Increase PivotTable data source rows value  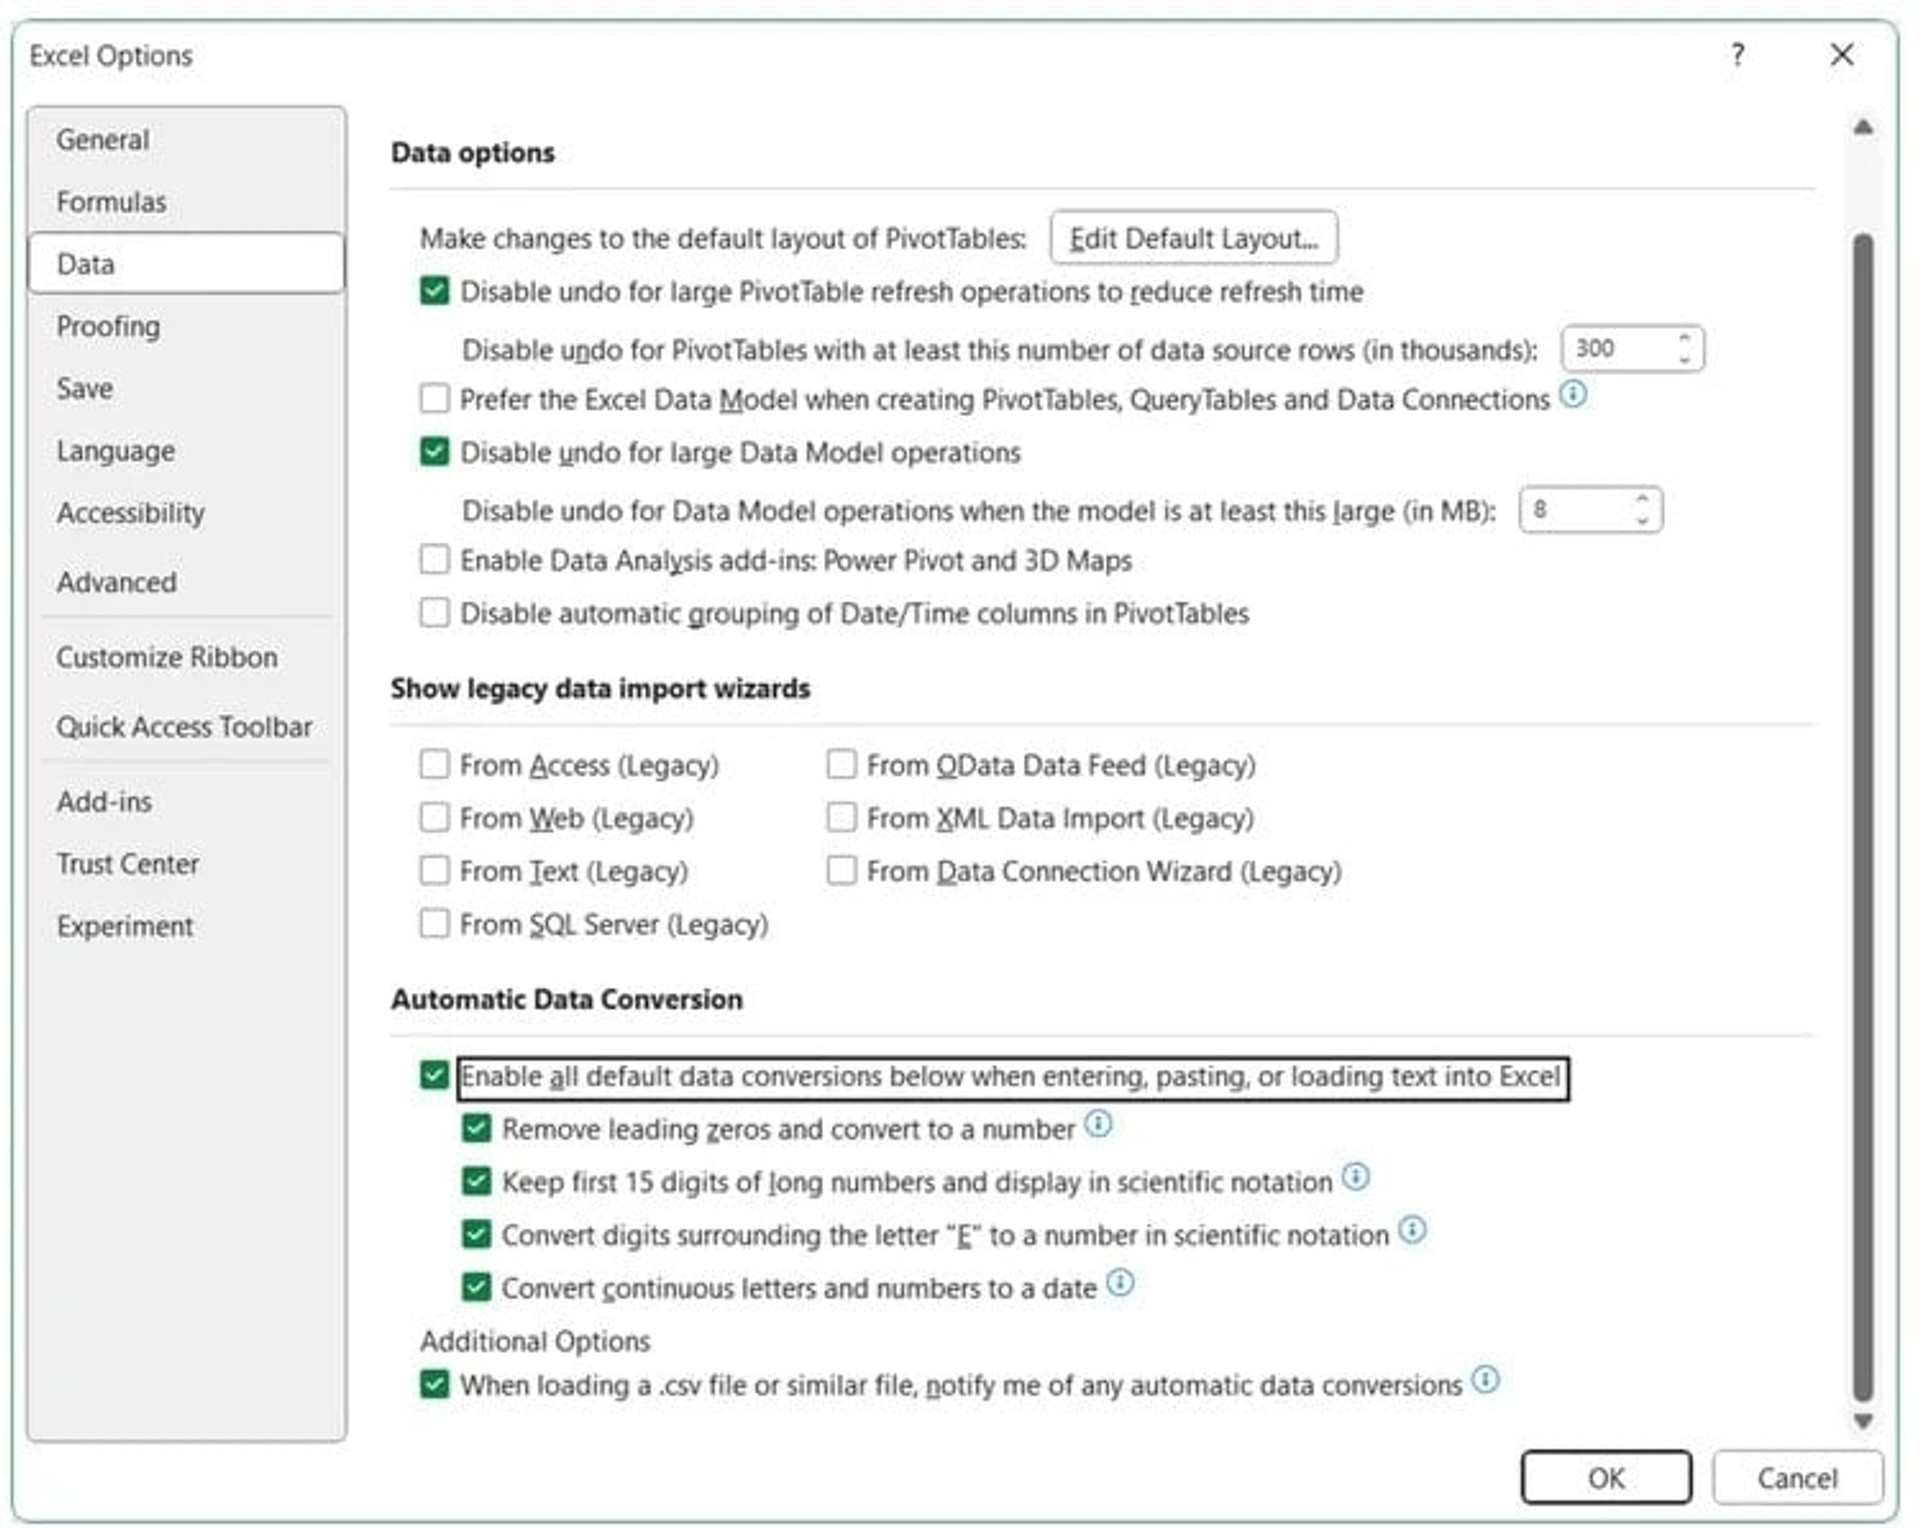1685,338
